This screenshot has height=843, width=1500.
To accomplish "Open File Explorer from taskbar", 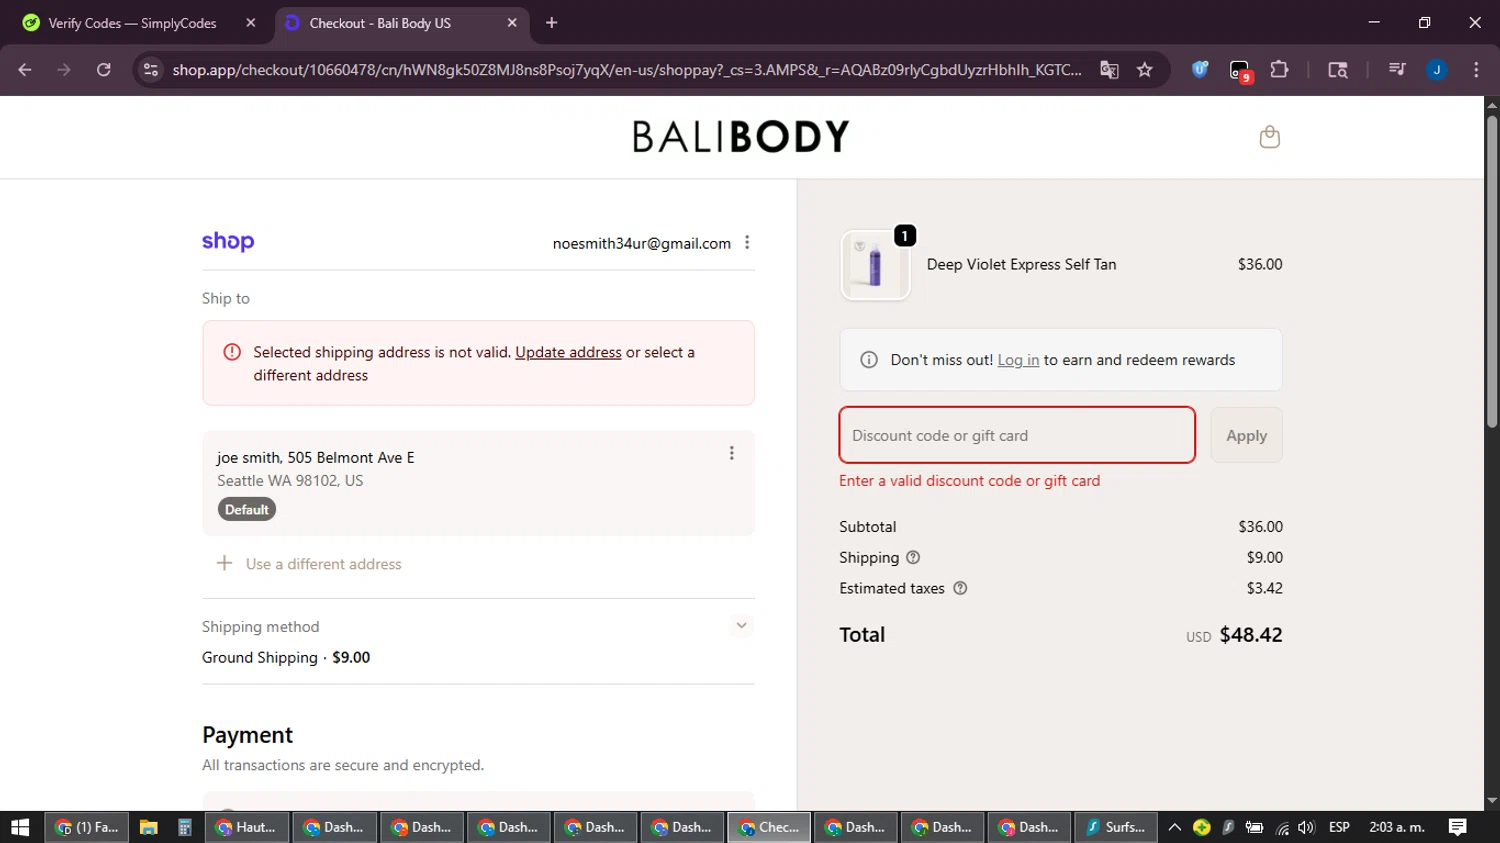I will click(148, 827).
